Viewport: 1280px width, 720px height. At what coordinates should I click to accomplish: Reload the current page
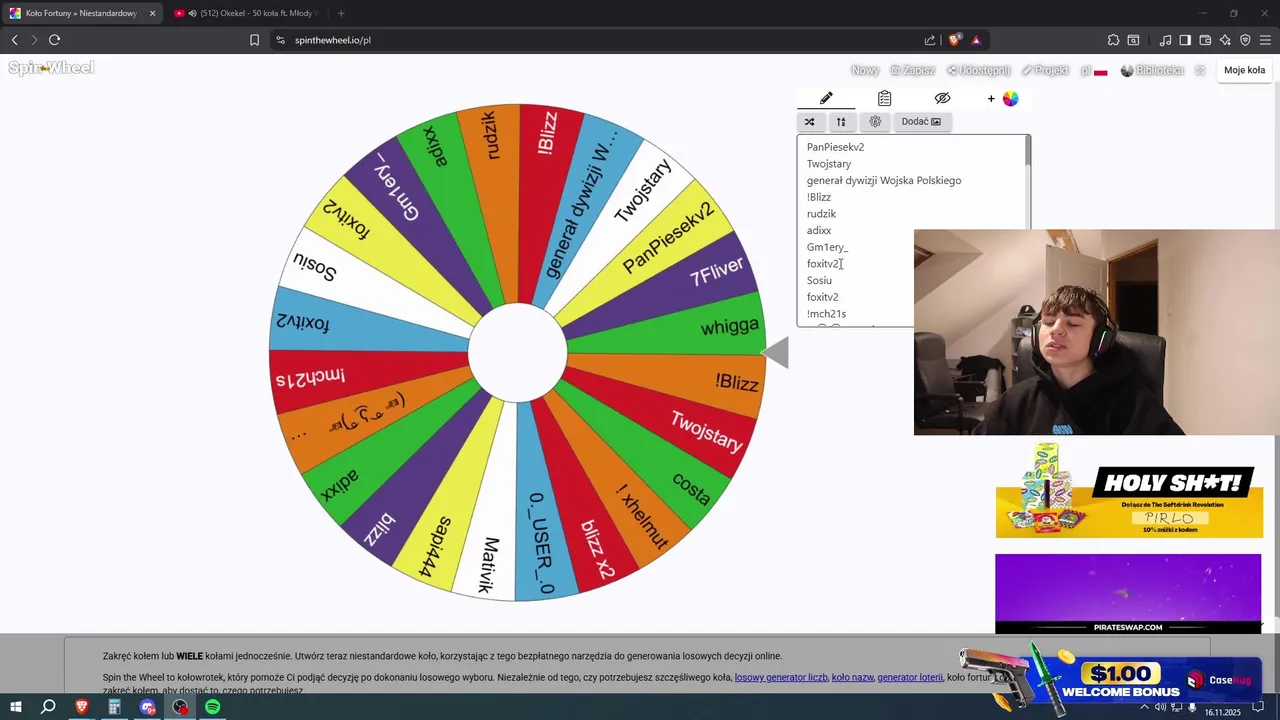tap(55, 40)
